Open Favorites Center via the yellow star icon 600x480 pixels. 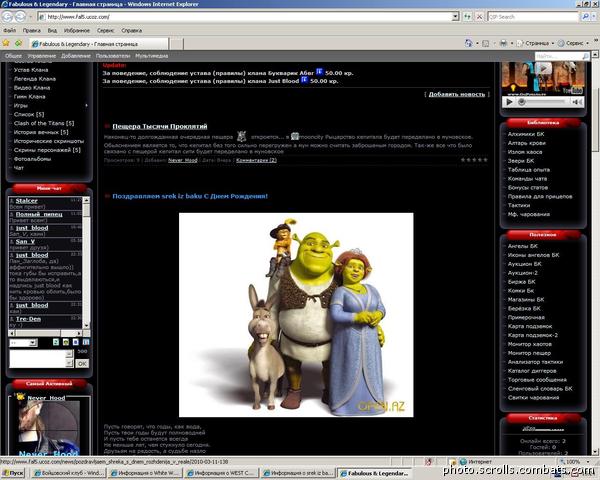pos(6,43)
